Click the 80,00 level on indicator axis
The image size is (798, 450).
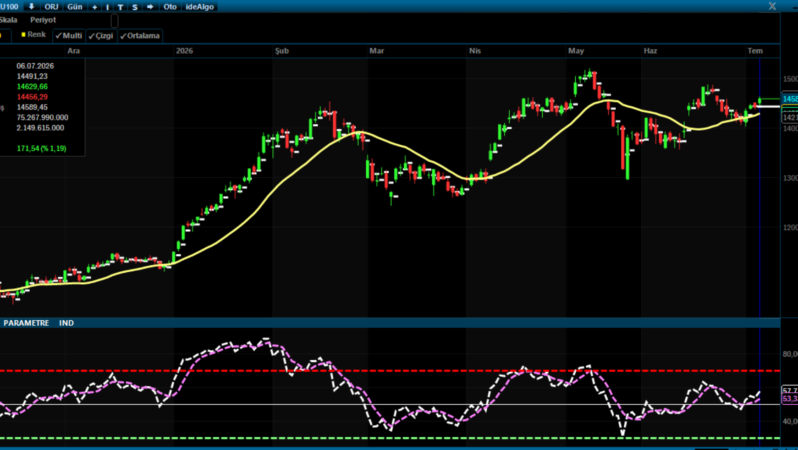[x=790, y=354]
